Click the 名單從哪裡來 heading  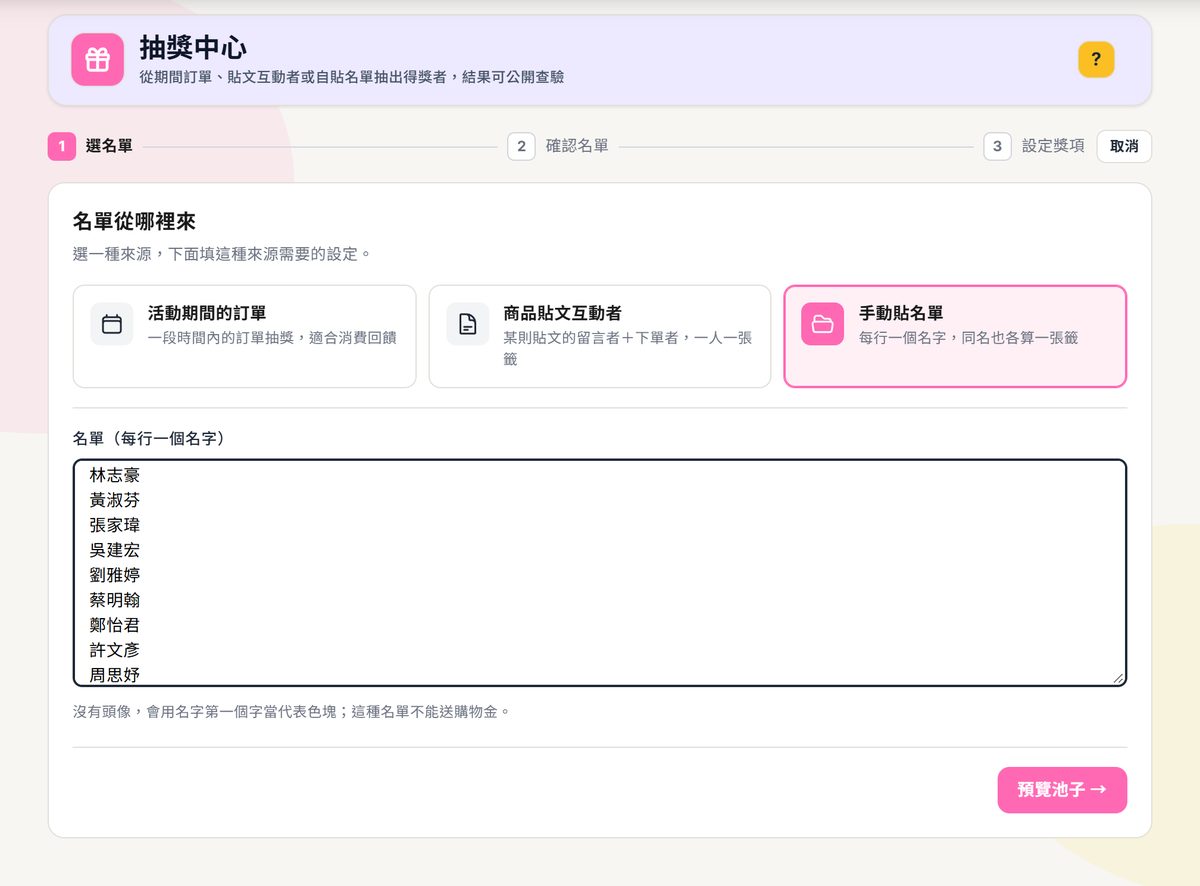pos(134,222)
